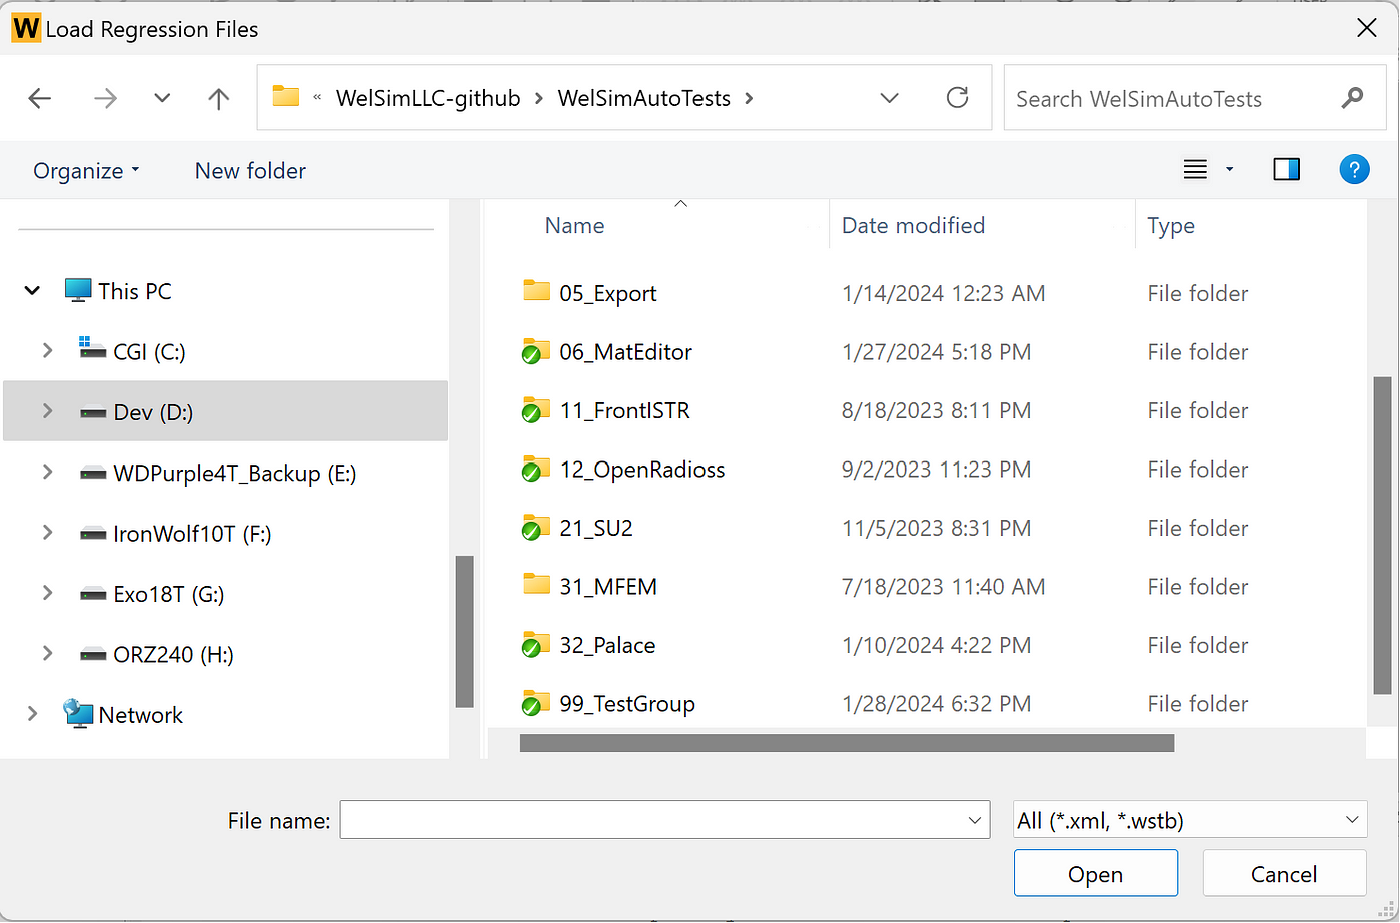Click the 12_OpenRadioss folder name

click(642, 469)
